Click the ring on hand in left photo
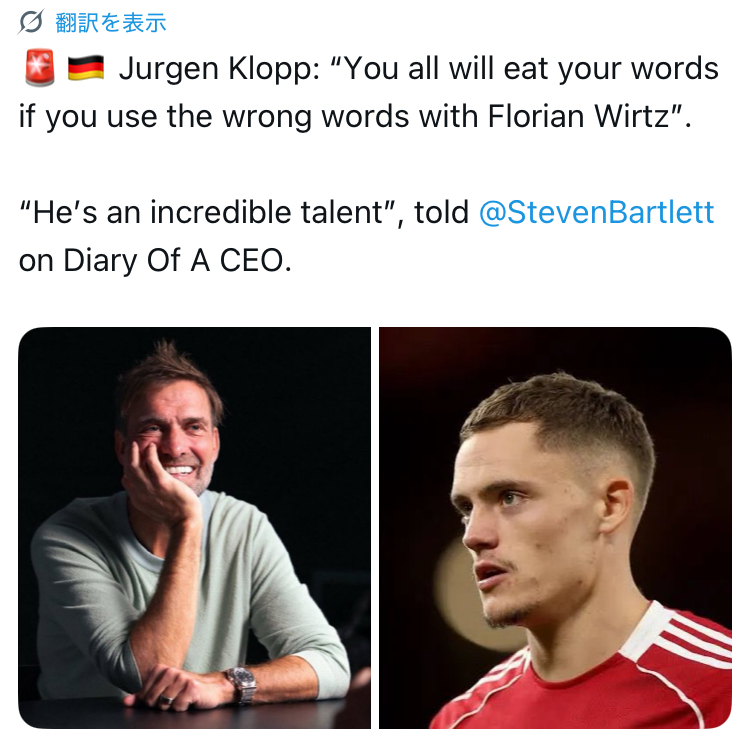This screenshot has width=750, height=737. point(166,700)
